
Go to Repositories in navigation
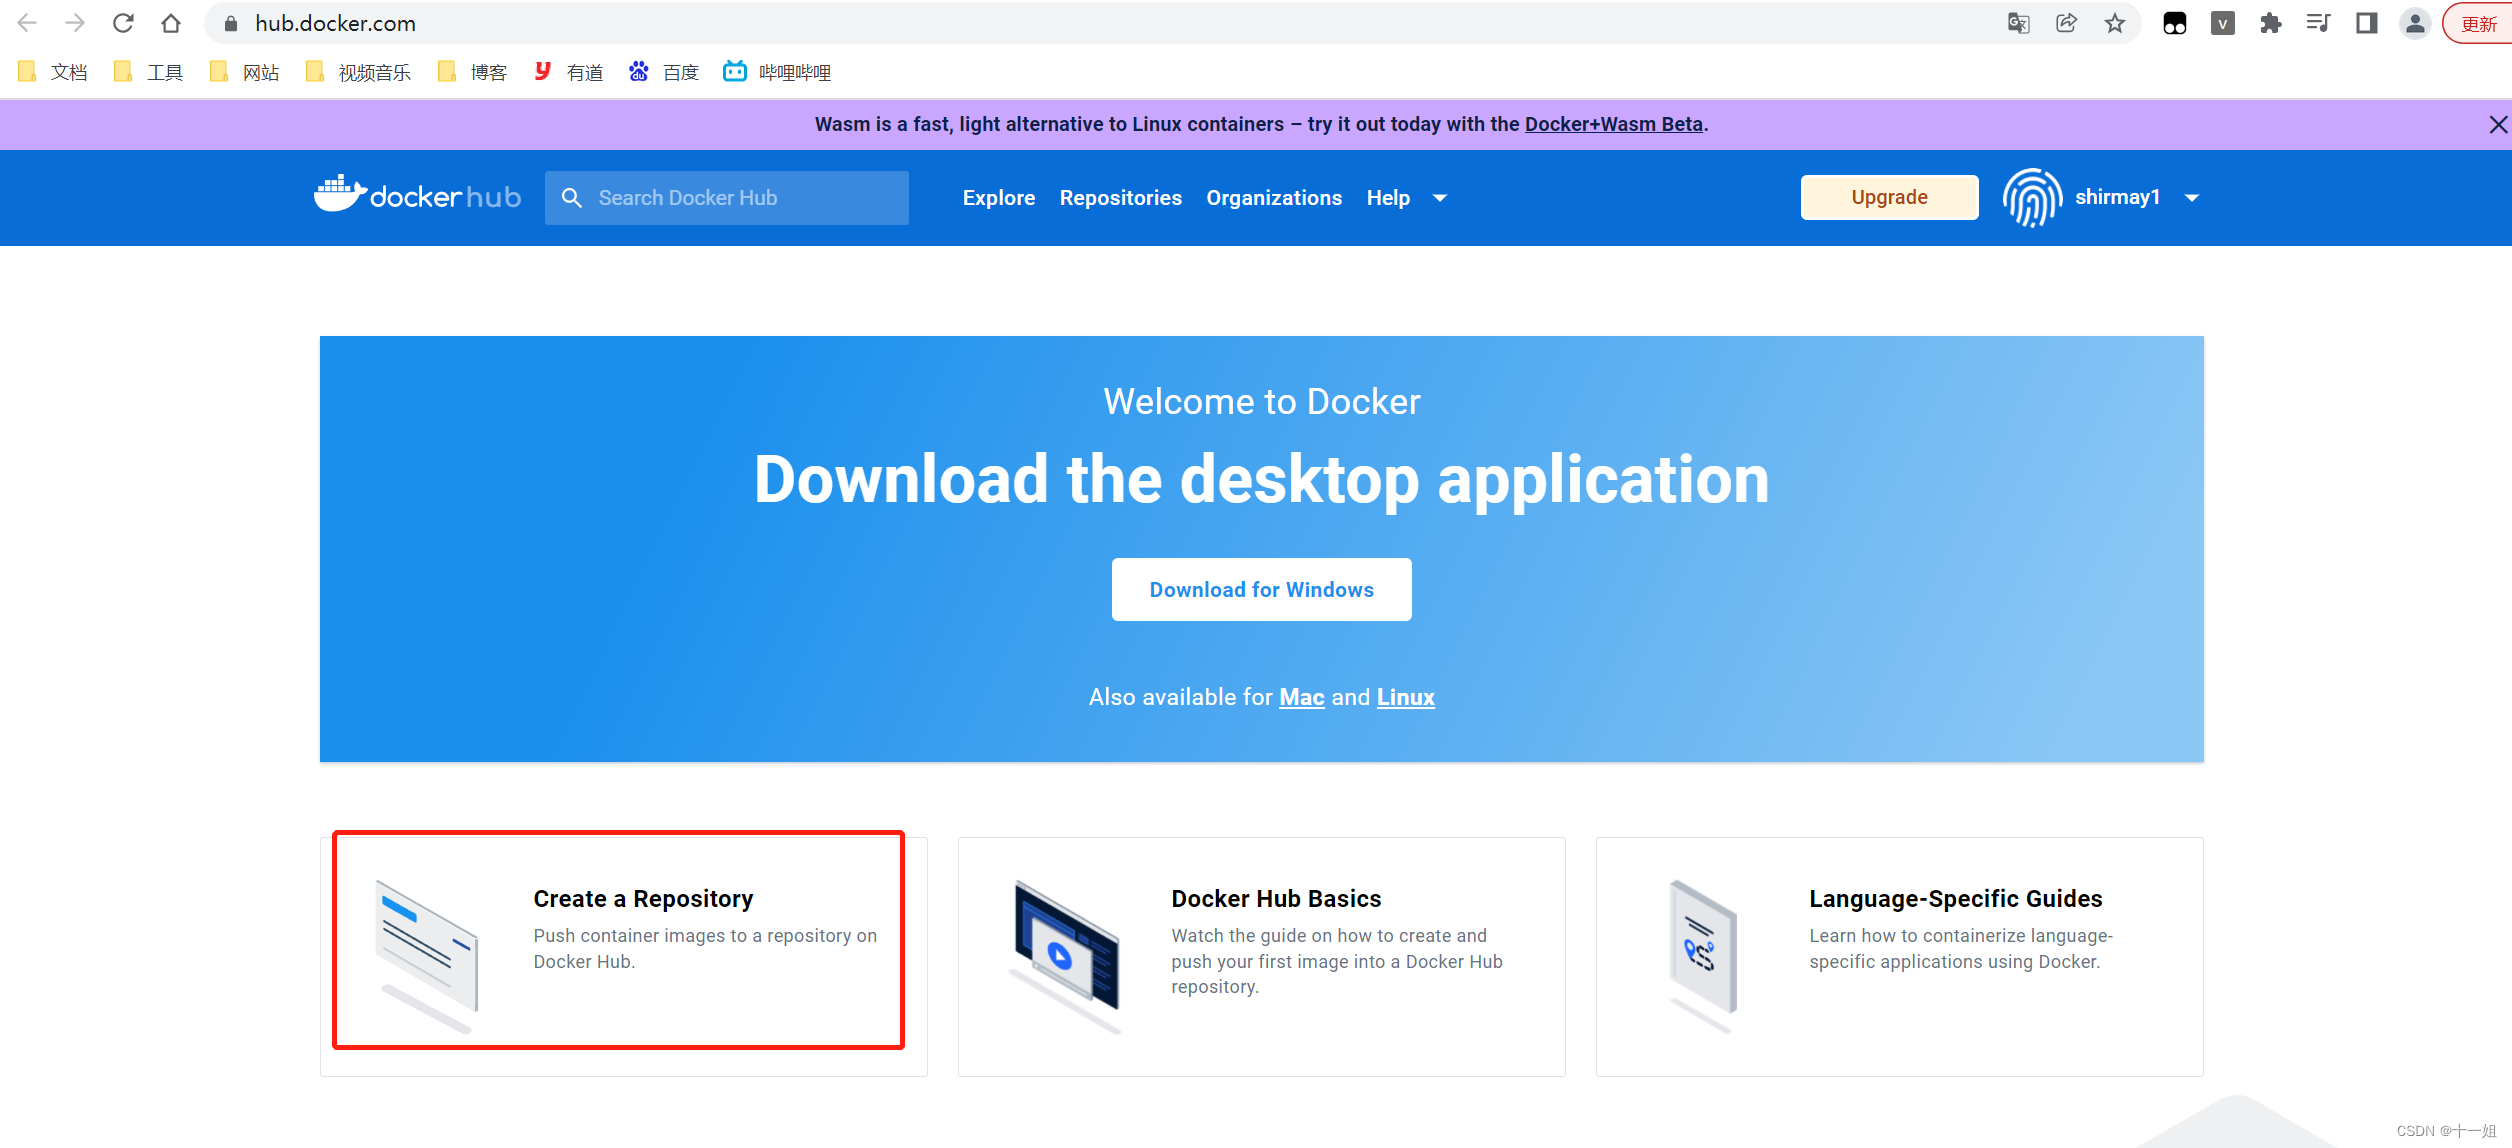pos(1120,198)
